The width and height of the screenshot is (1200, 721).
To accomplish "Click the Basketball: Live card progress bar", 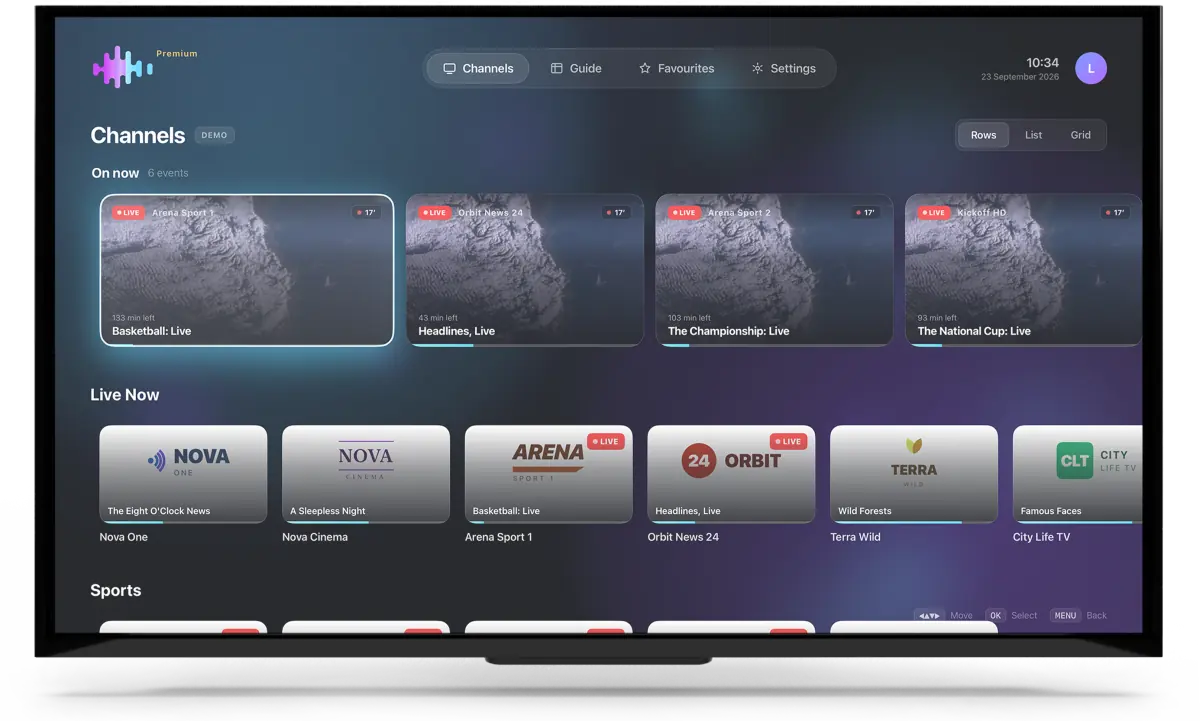I will pos(247,344).
